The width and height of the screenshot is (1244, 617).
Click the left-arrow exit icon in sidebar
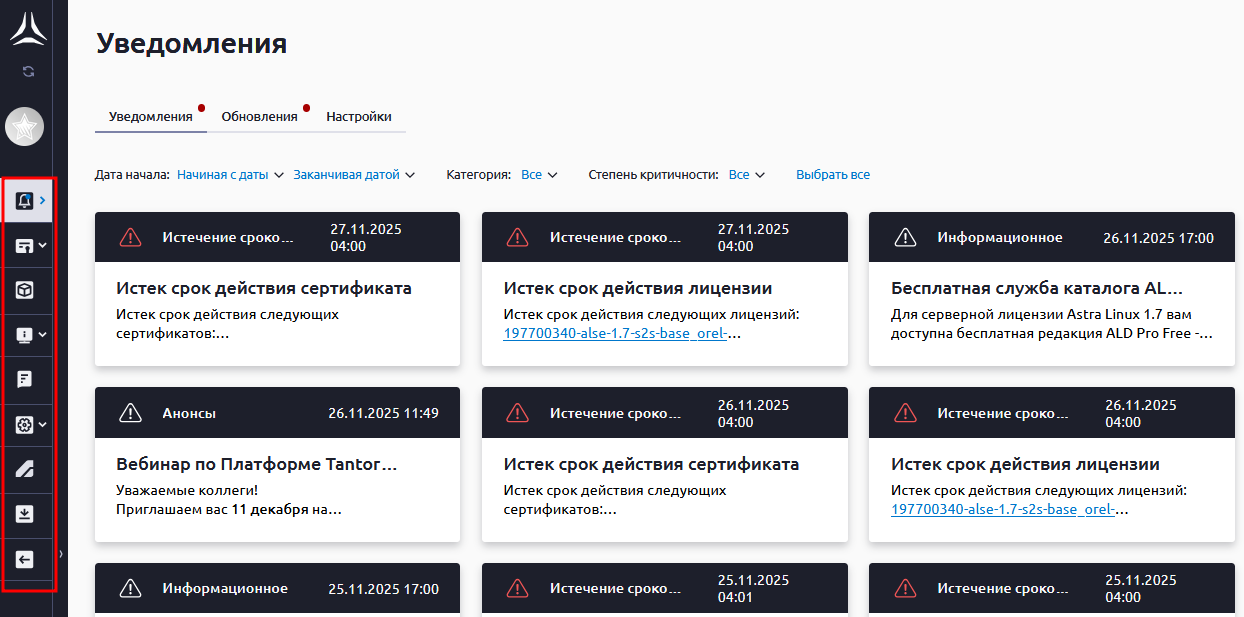tap(25, 560)
